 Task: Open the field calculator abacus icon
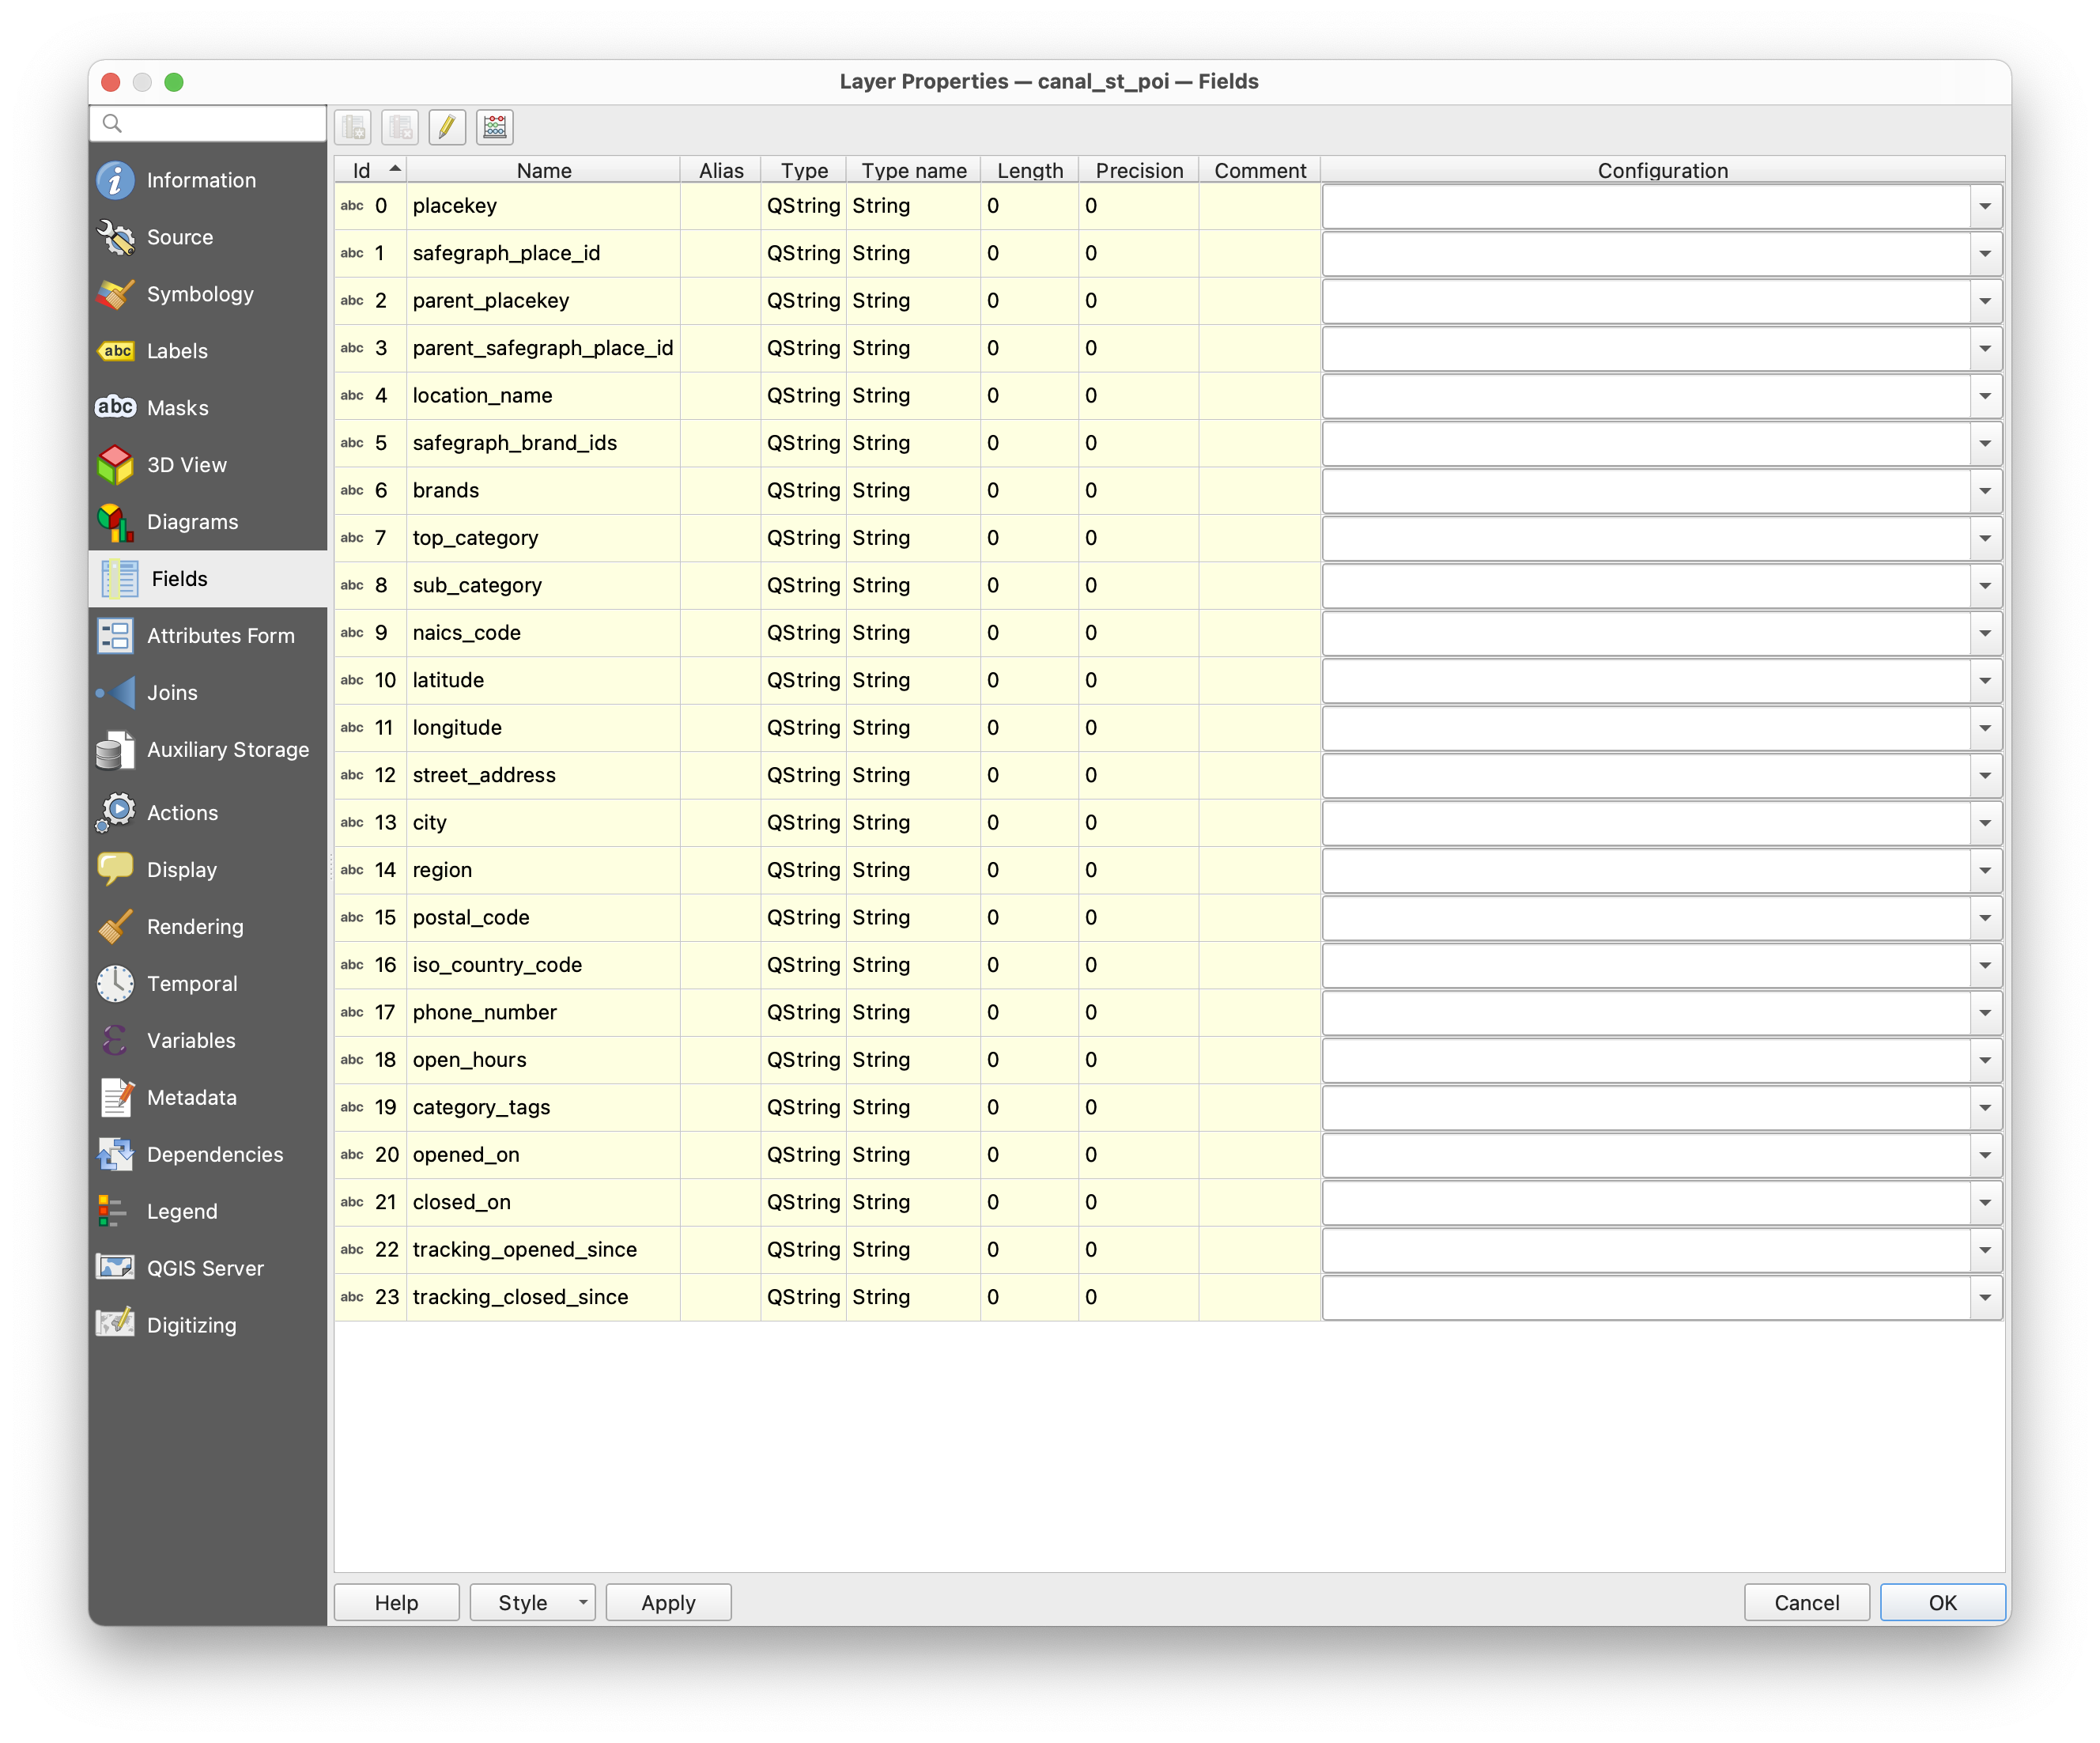[495, 127]
